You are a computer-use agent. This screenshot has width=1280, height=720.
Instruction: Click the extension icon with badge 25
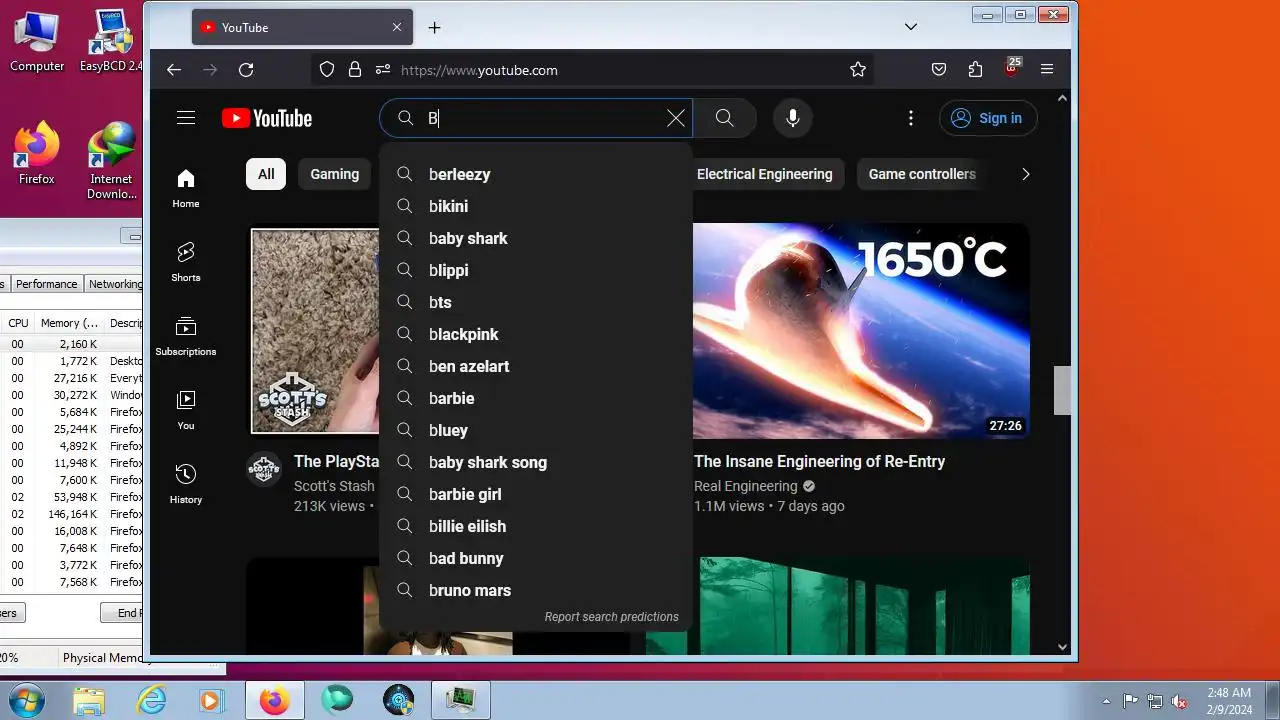(x=1012, y=68)
